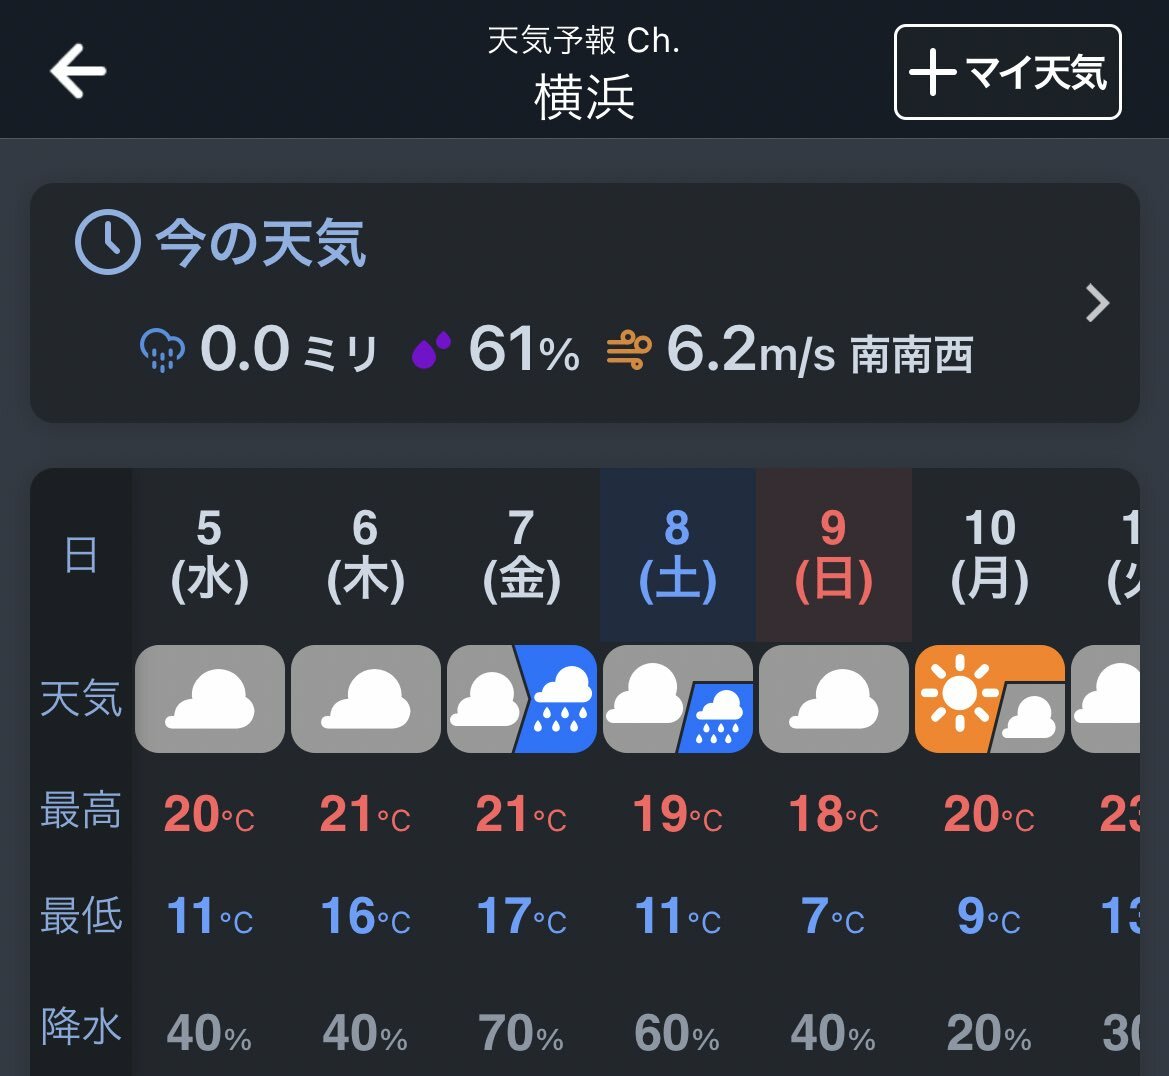Select the 8 (土) date column header
Screen dimensions: 1169x1076
tap(678, 555)
